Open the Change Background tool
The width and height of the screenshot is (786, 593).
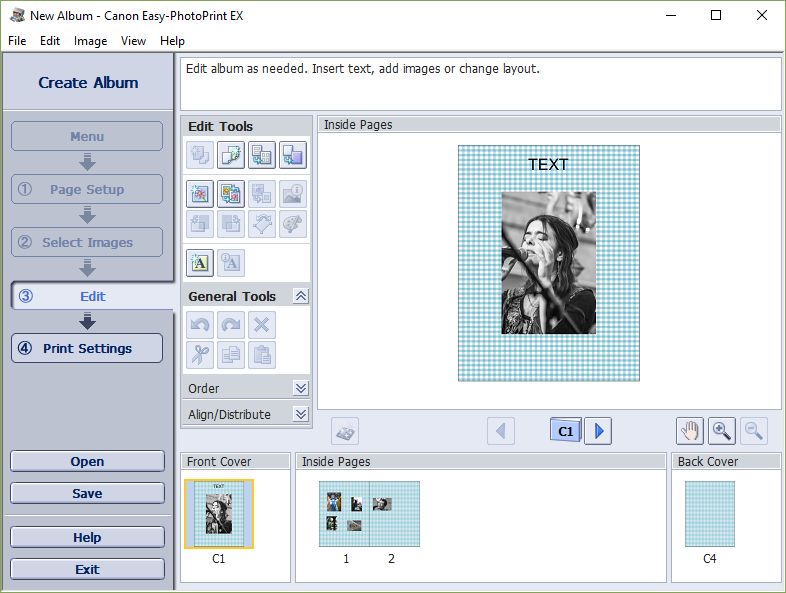coord(293,154)
